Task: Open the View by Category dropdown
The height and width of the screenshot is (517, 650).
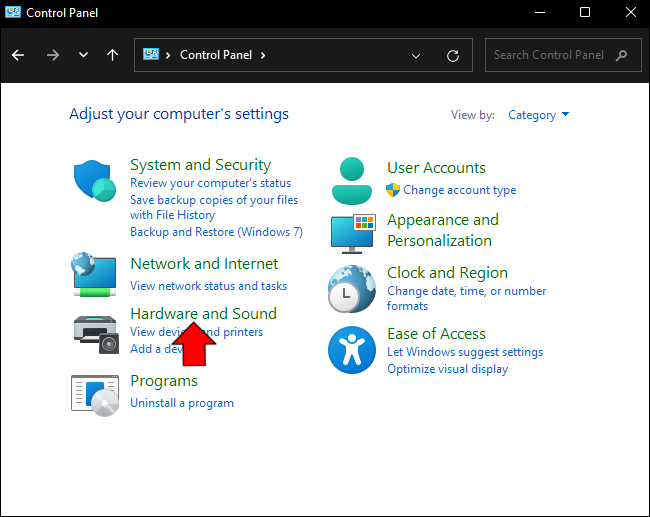Action: [x=538, y=115]
